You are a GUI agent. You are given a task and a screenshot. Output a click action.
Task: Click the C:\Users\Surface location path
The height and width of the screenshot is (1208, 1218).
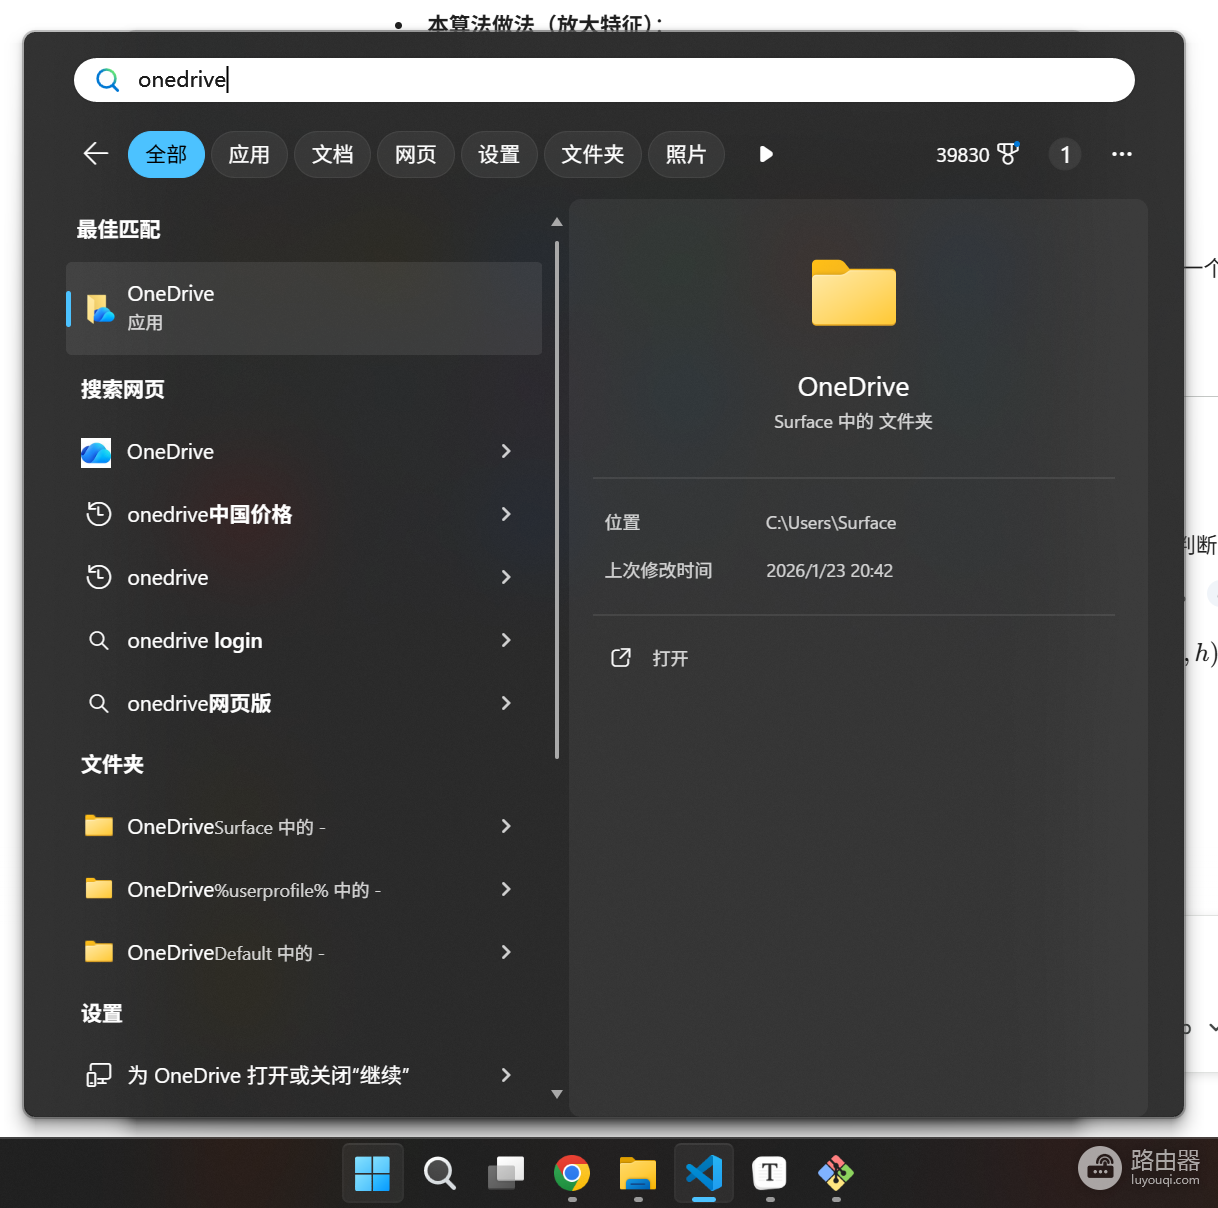[x=831, y=523]
